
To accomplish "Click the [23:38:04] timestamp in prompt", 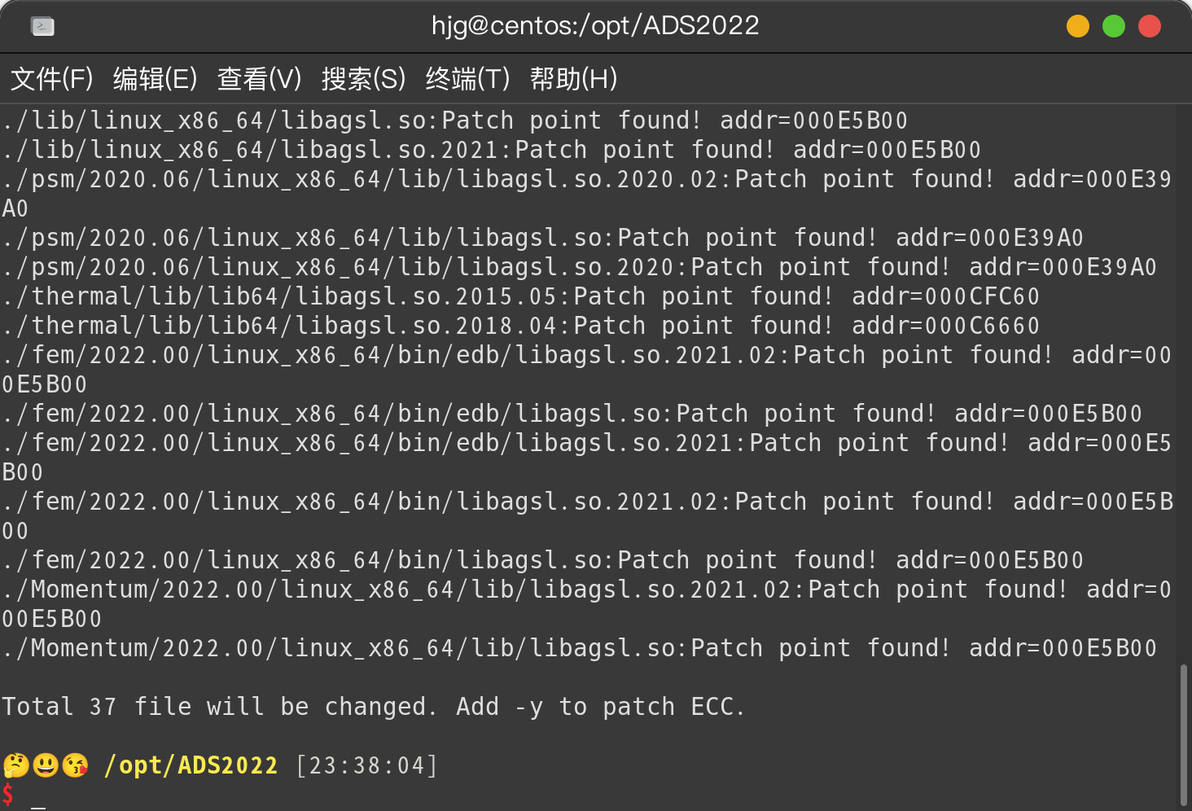I will (366, 765).
